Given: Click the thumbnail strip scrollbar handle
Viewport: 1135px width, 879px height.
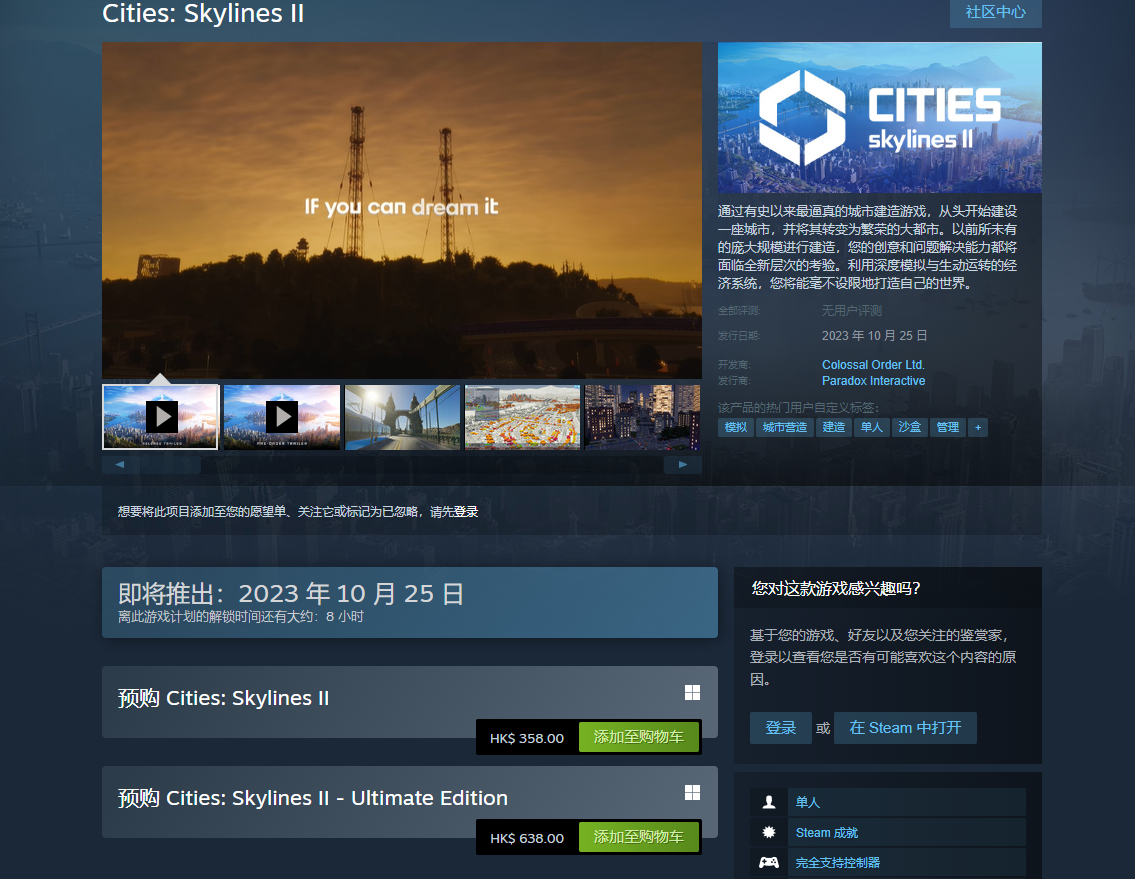Looking at the screenshot, I should pos(170,465).
